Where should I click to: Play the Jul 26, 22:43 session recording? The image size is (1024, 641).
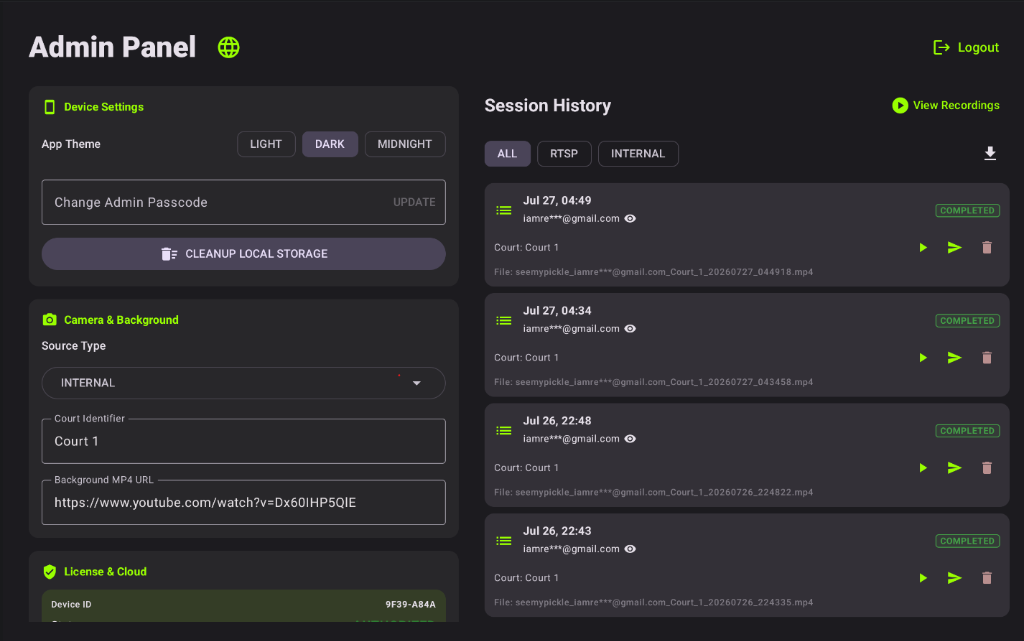[x=923, y=578]
